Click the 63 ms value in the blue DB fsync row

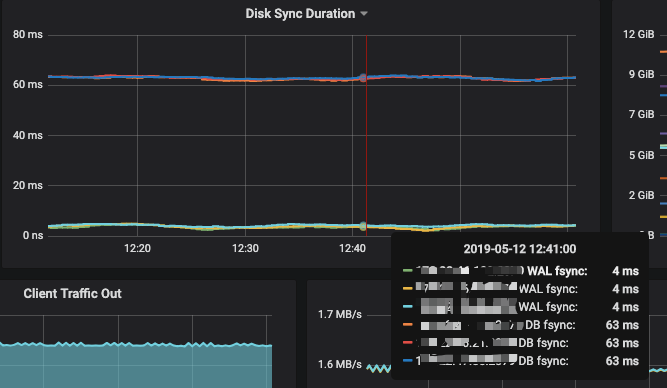(622, 361)
